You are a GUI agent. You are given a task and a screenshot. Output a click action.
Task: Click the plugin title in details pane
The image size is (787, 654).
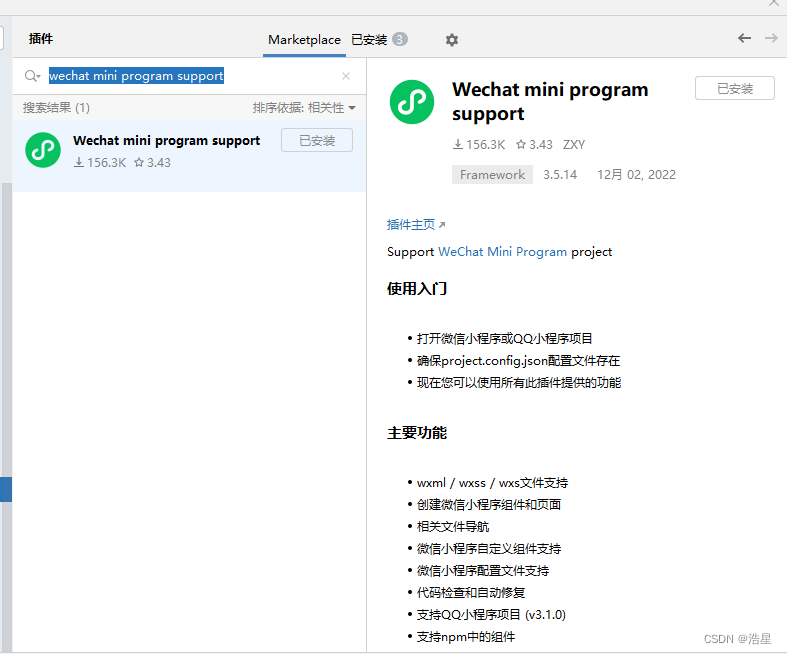coord(550,101)
